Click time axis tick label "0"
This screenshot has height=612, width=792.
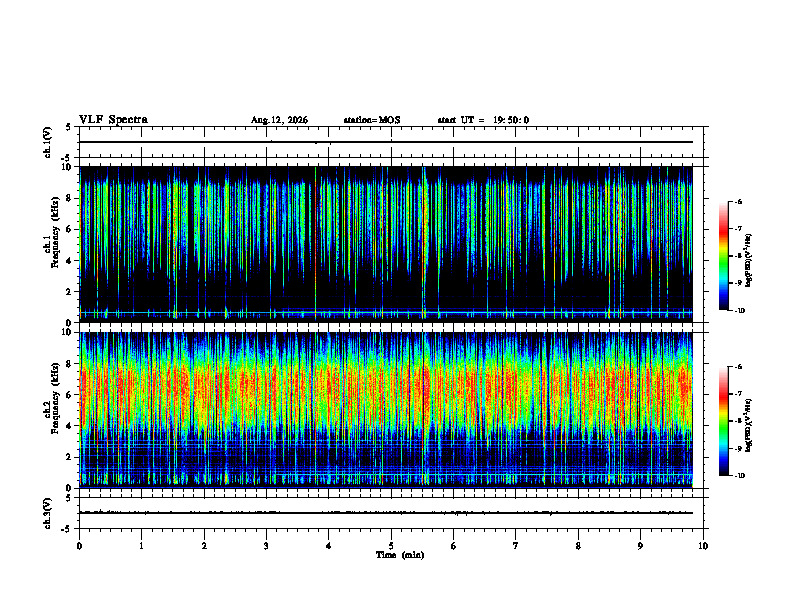tap(79, 545)
